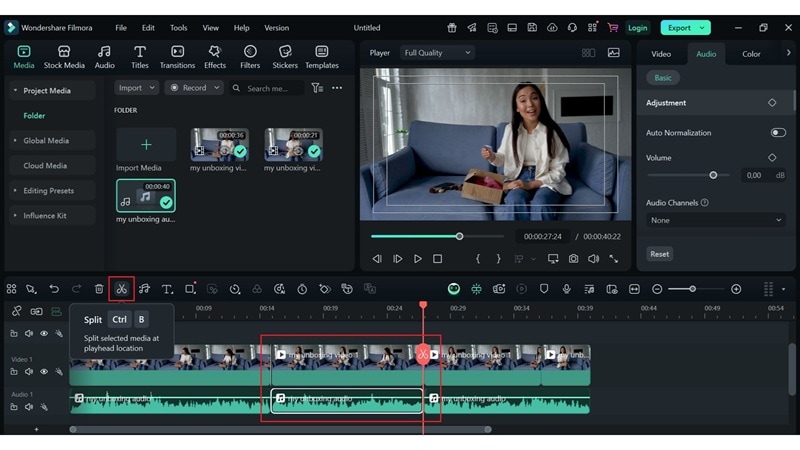
Task: Click the audio detach music-note icon in toolbar
Action: click(144, 289)
